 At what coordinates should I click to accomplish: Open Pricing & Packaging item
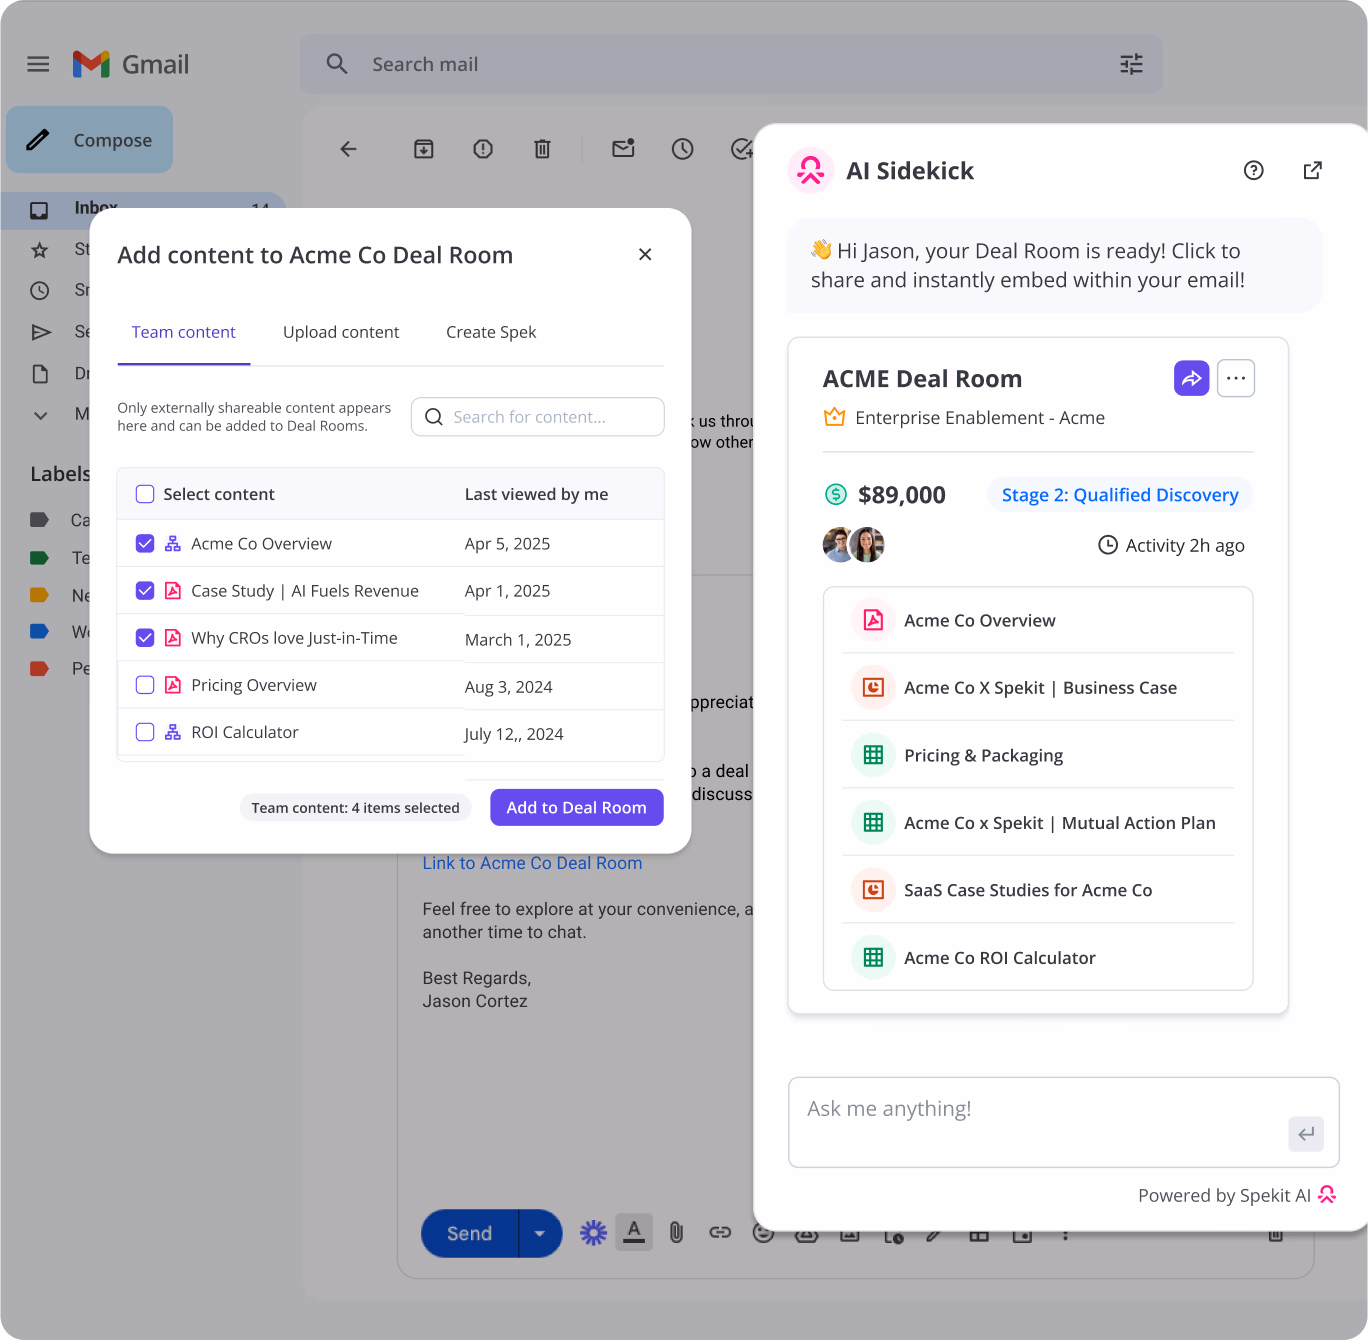(1038, 755)
